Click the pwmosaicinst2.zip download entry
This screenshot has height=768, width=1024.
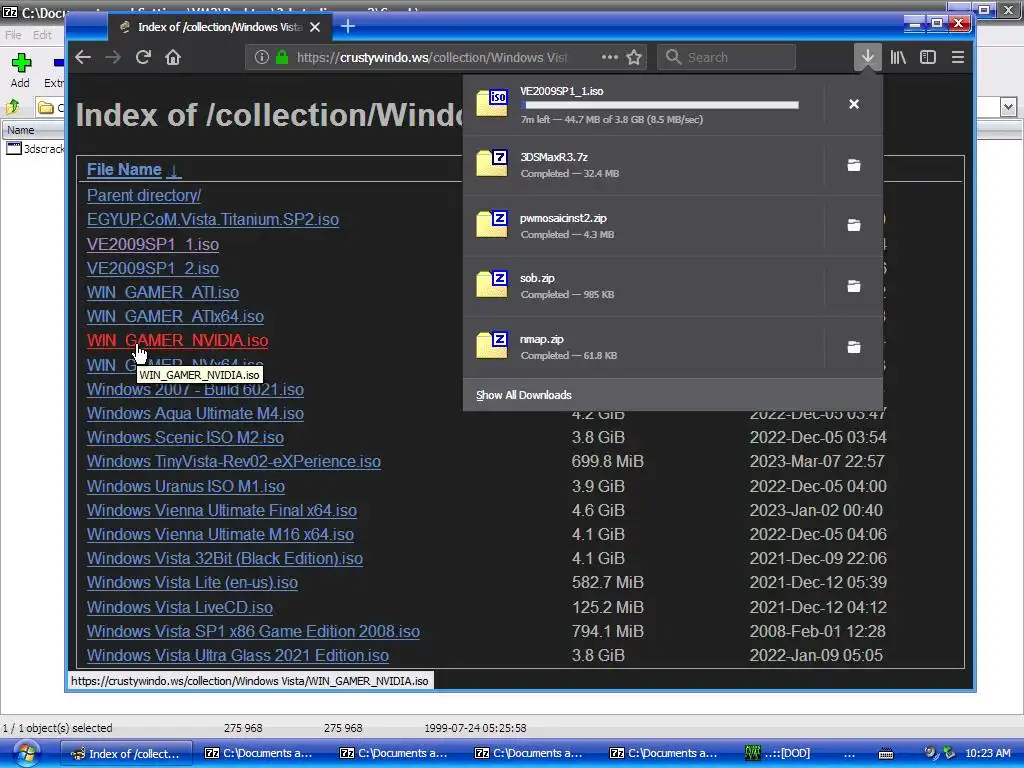click(x=643, y=225)
